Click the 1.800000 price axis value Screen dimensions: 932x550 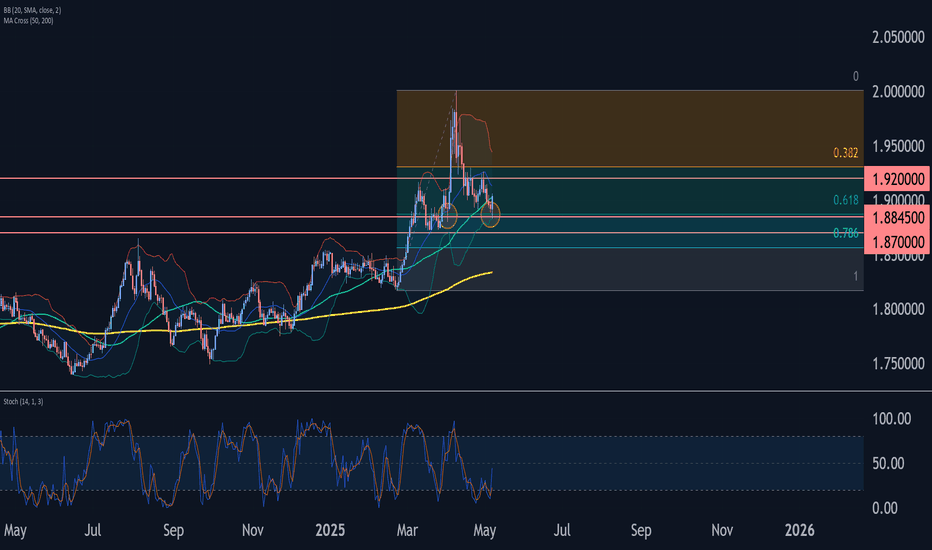(898, 309)
